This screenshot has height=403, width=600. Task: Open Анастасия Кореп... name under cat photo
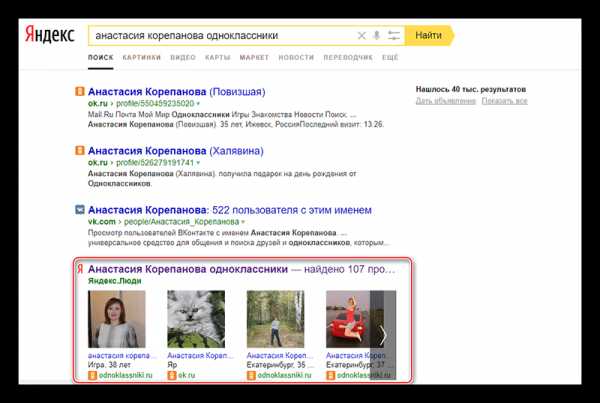tap(201, 356)
